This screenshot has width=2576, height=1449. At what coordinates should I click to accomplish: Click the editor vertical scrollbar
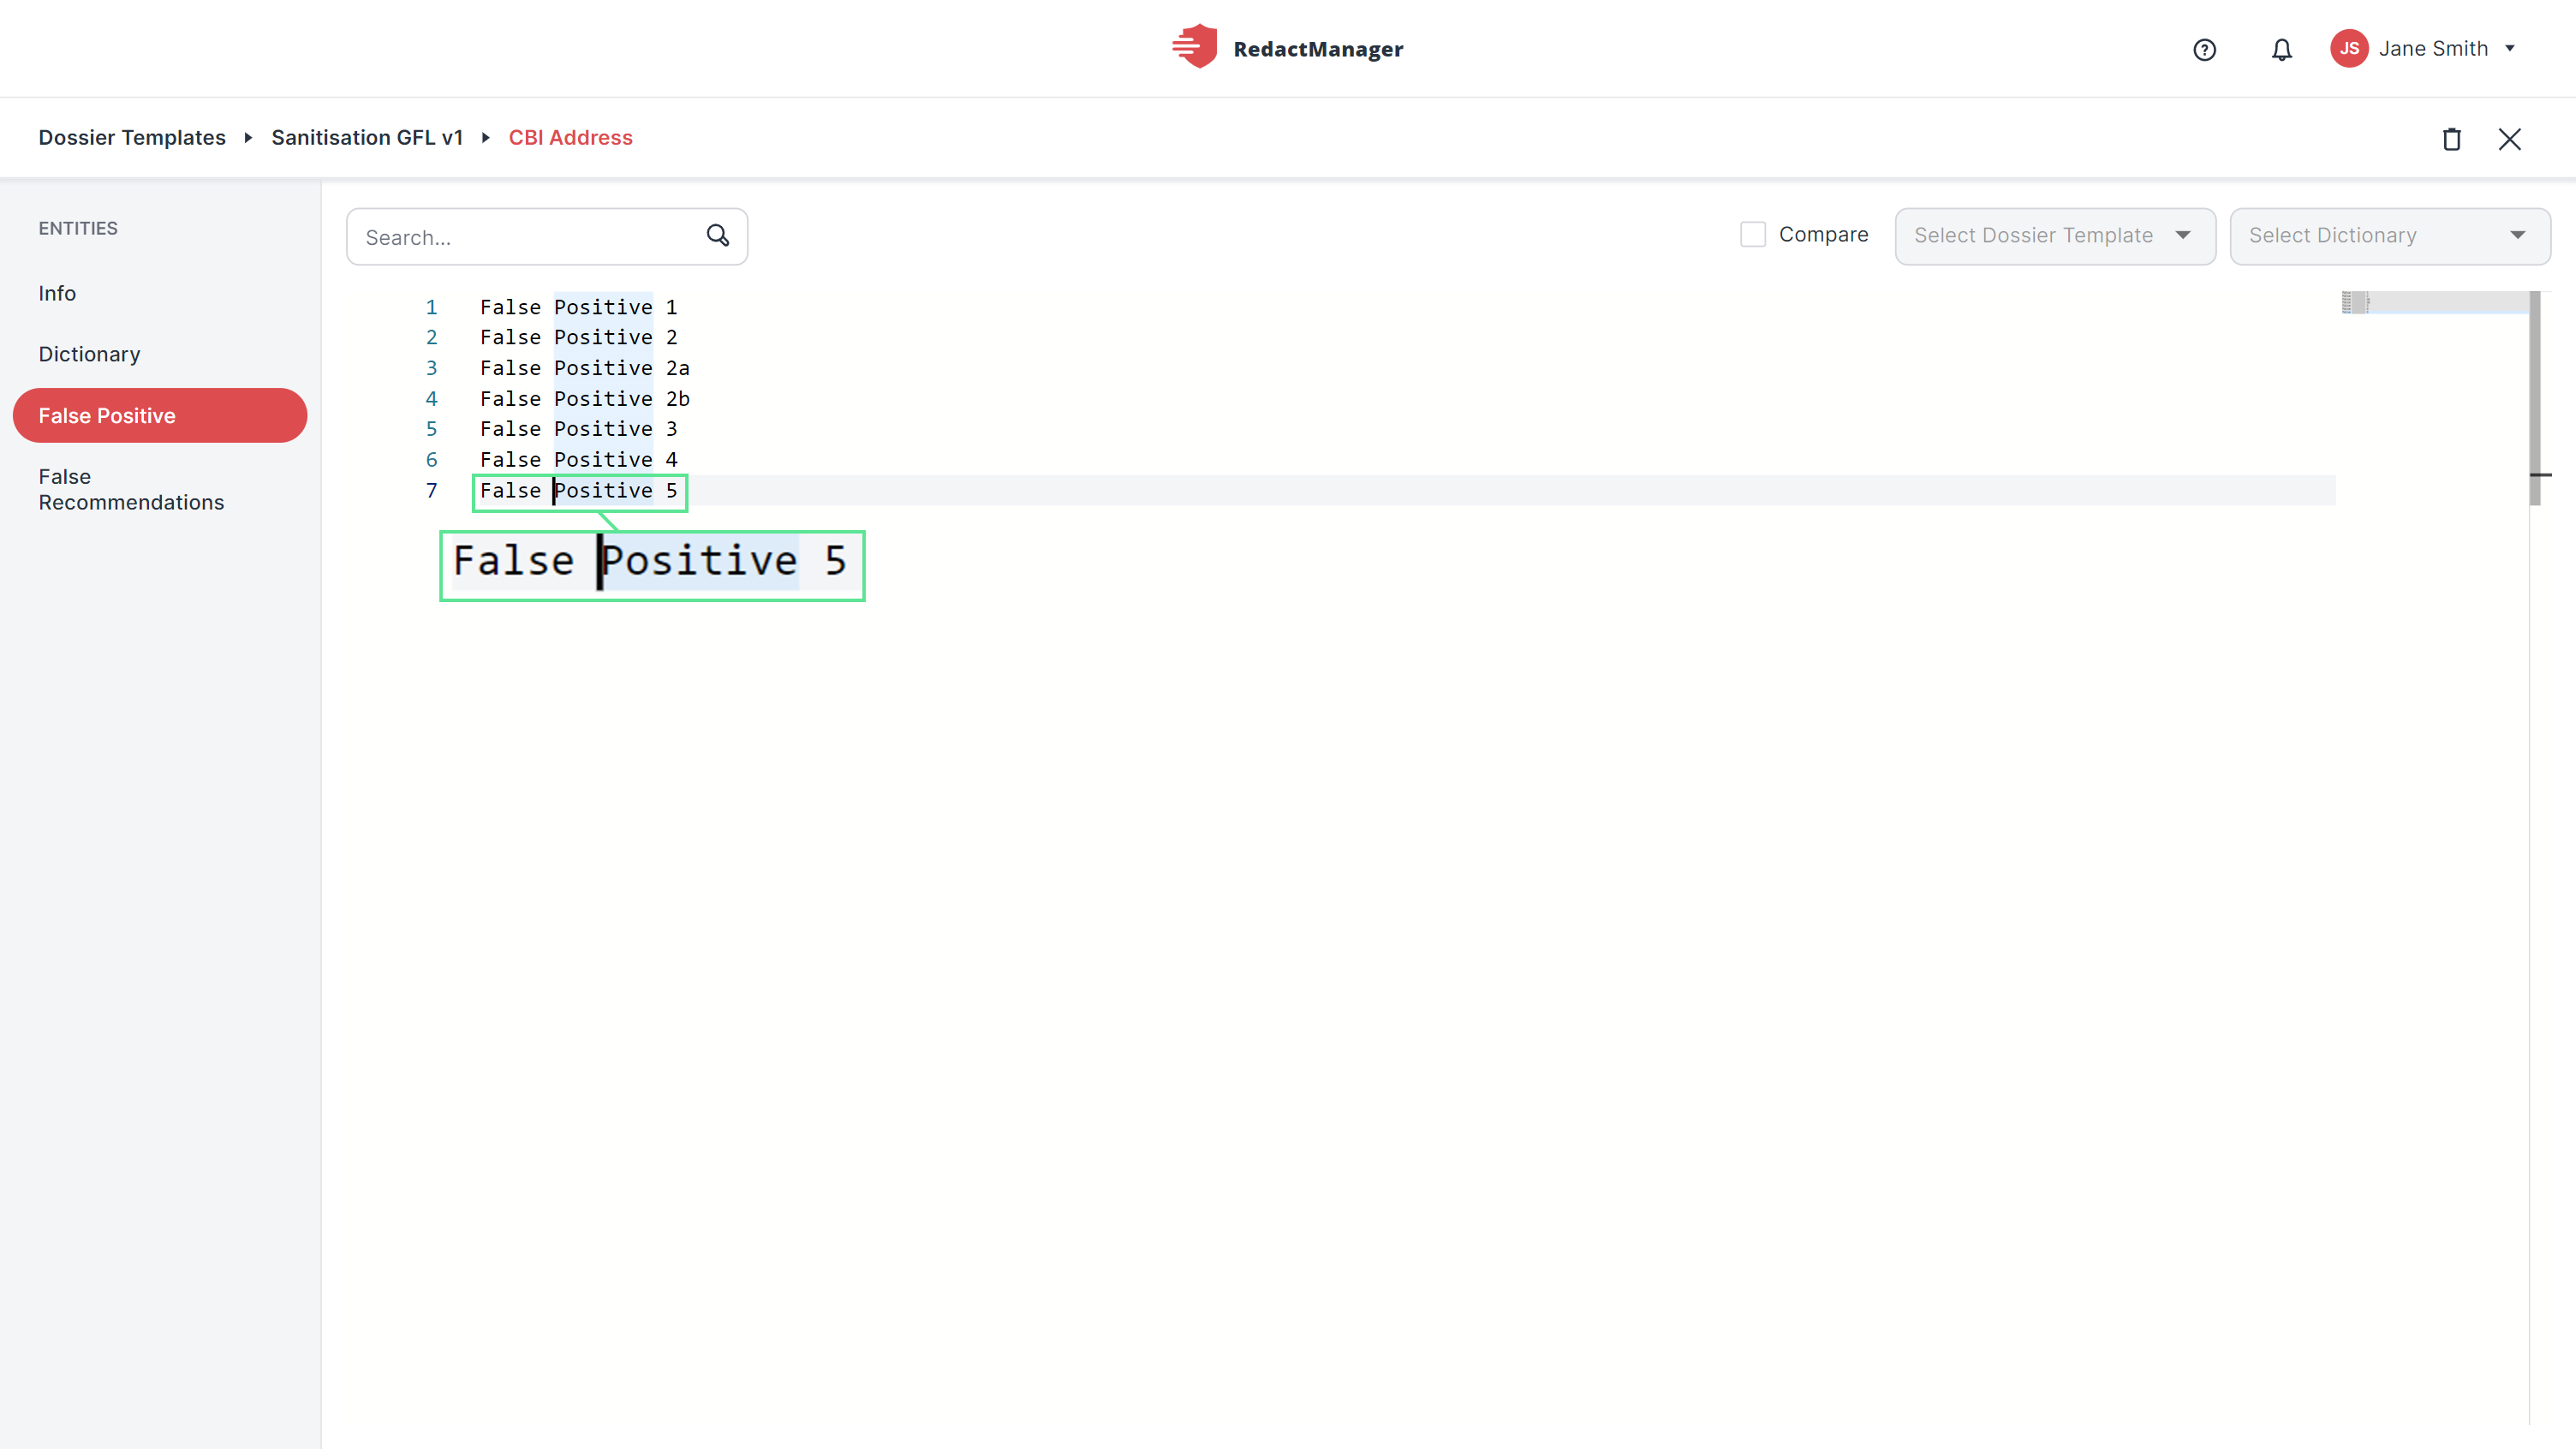point(2535,398)
